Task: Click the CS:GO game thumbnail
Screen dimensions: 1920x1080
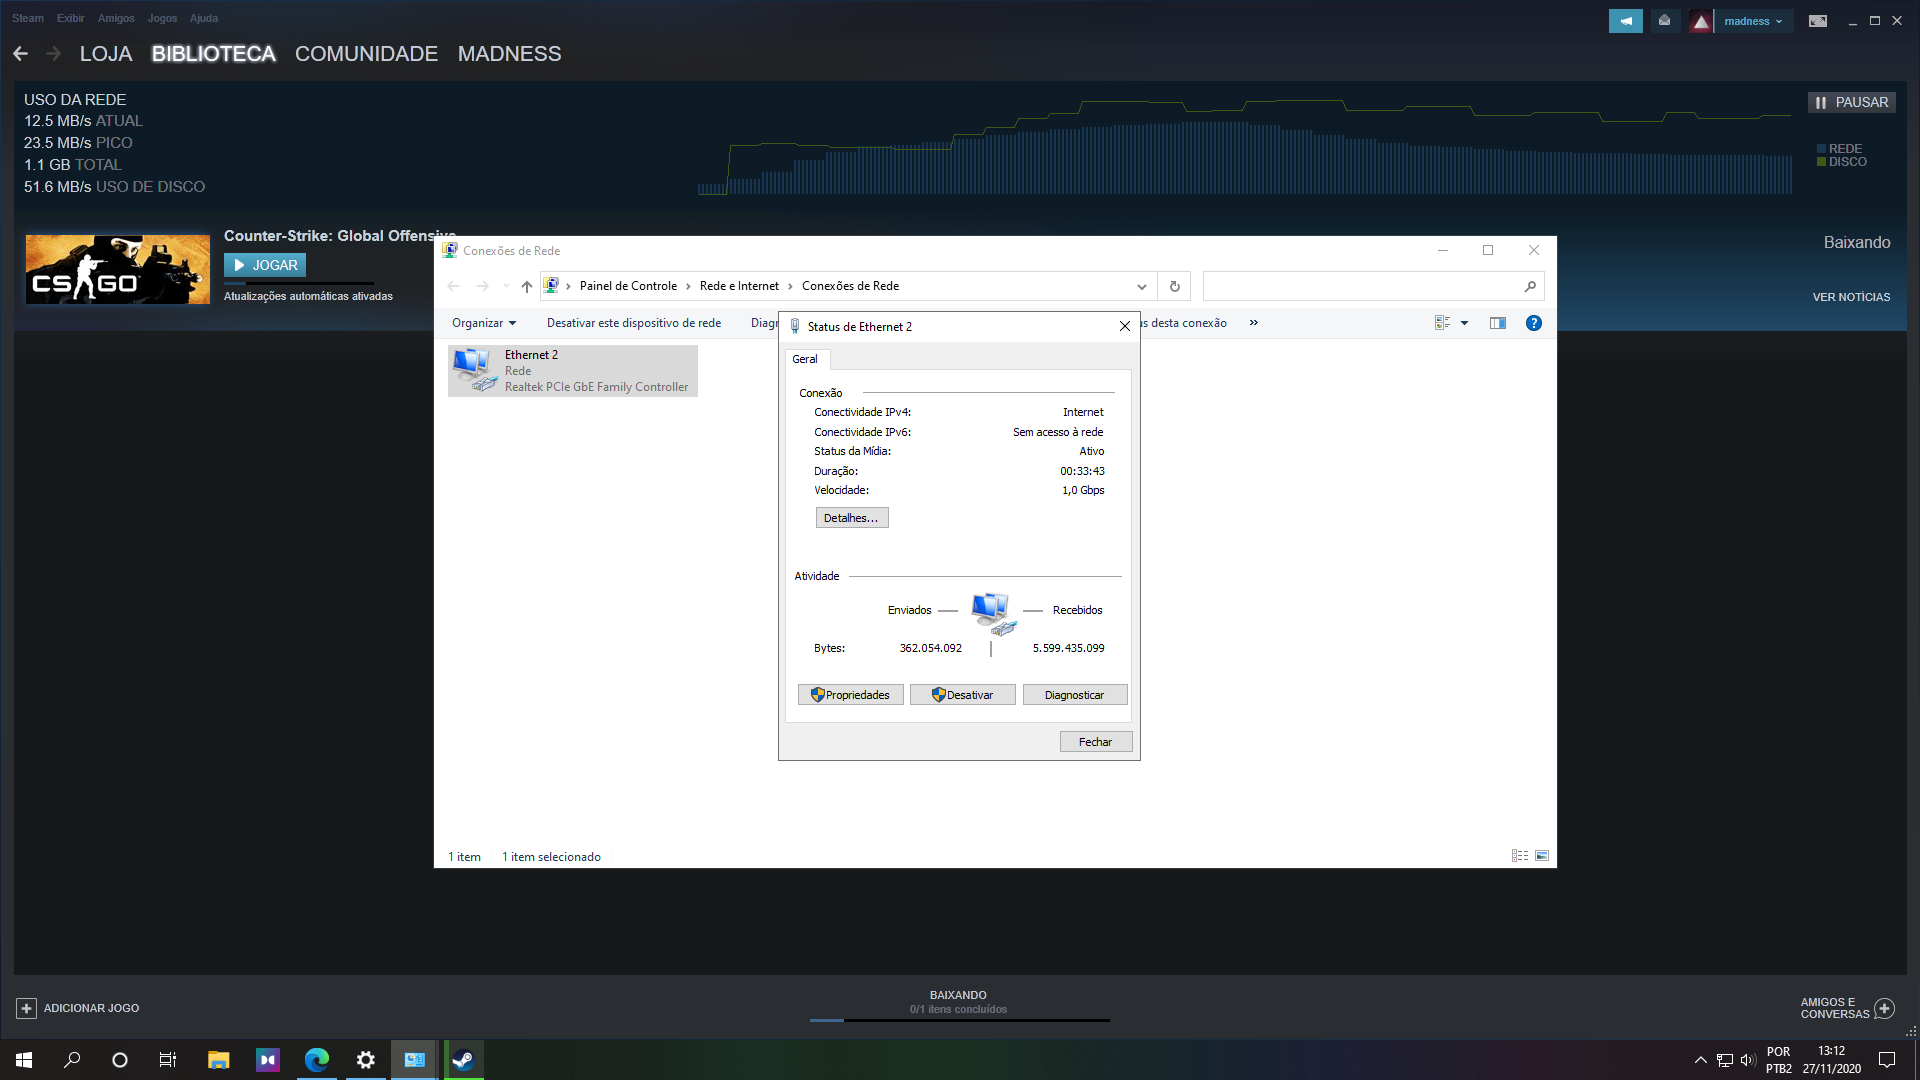Action: [x=118, y=269]
